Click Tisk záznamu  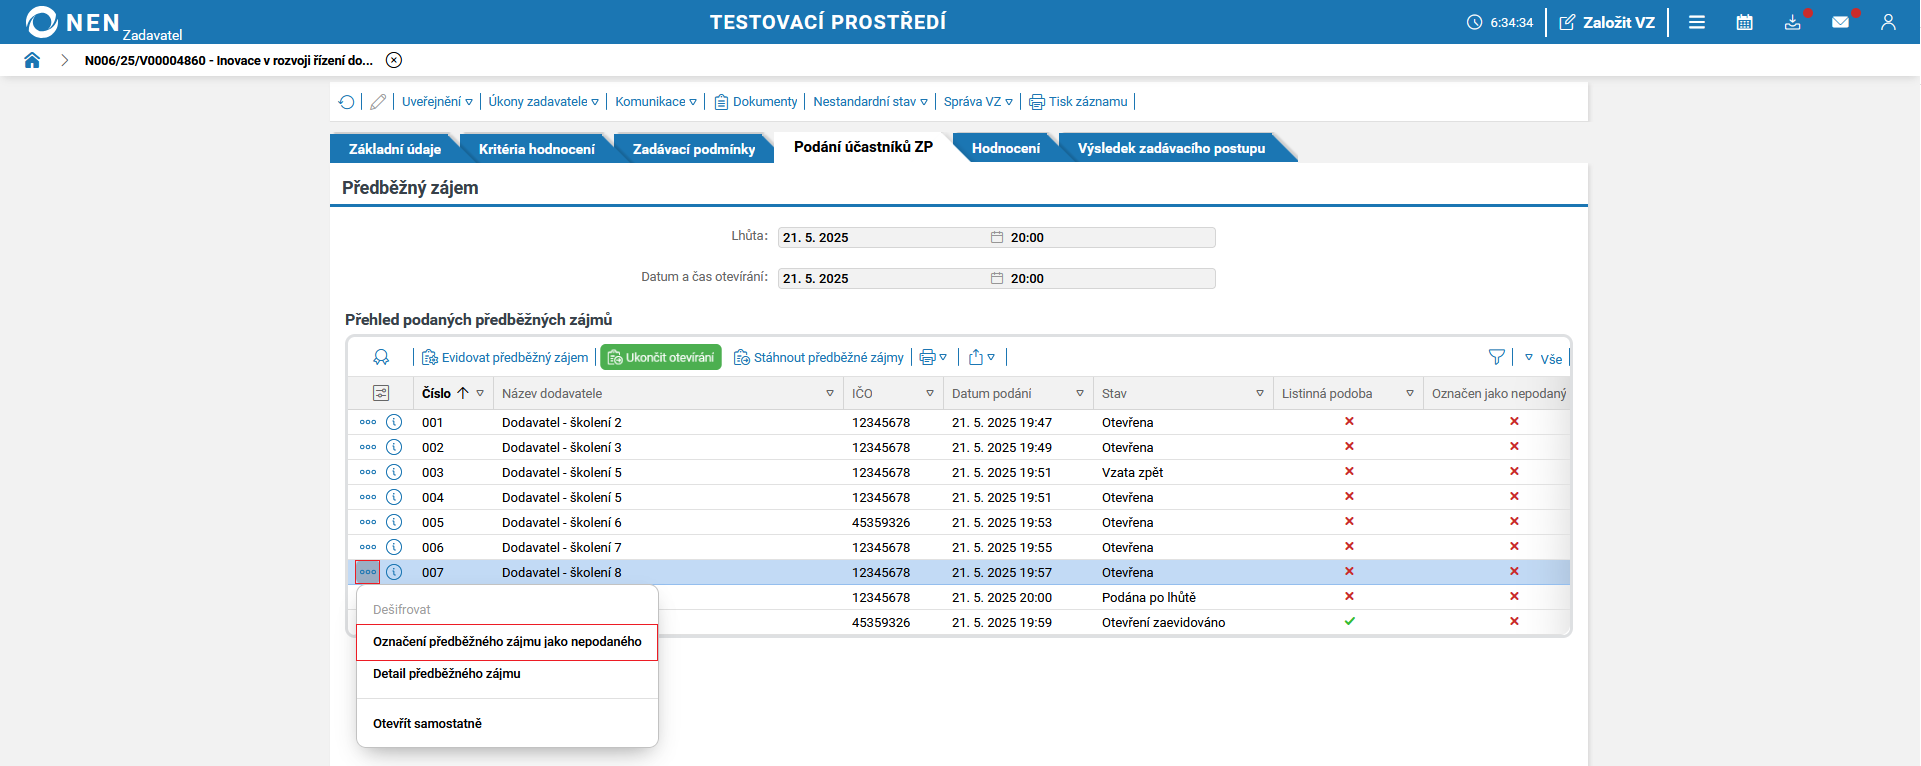(x=1078, y=102)
